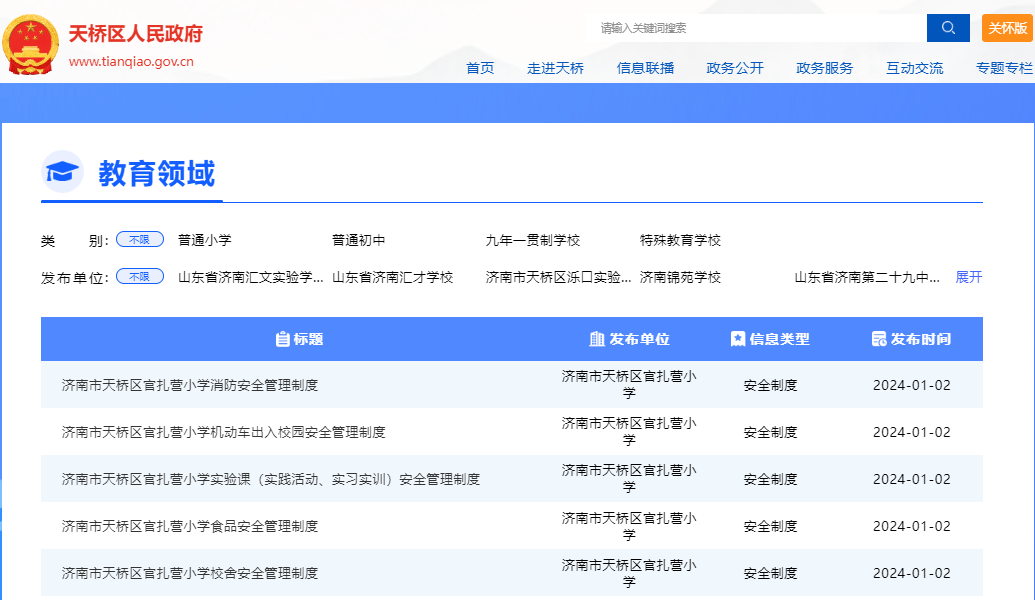Open 官扎营小学食品安全管理制度 article
Viewport: 1035px width, 600px height.
(190, 526)
